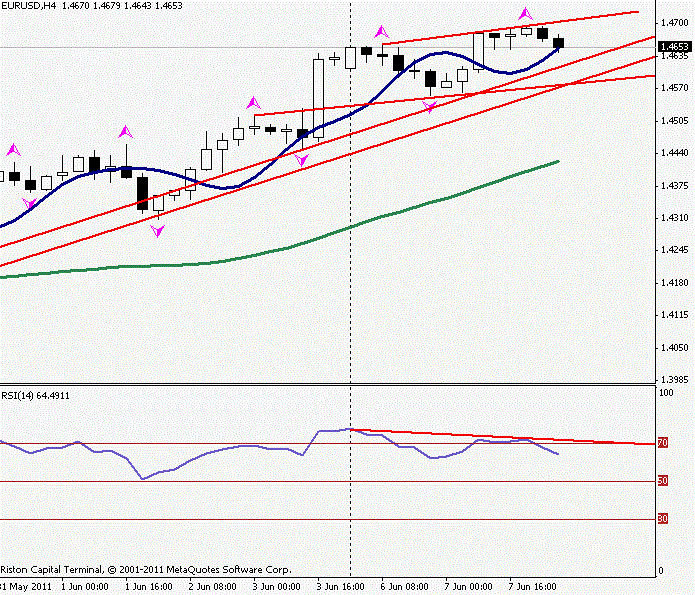This screenshot has width=695, height=595.
Task: Select the vertical dashed line at 3 Jun 16:00
Action: coord(351,288)
